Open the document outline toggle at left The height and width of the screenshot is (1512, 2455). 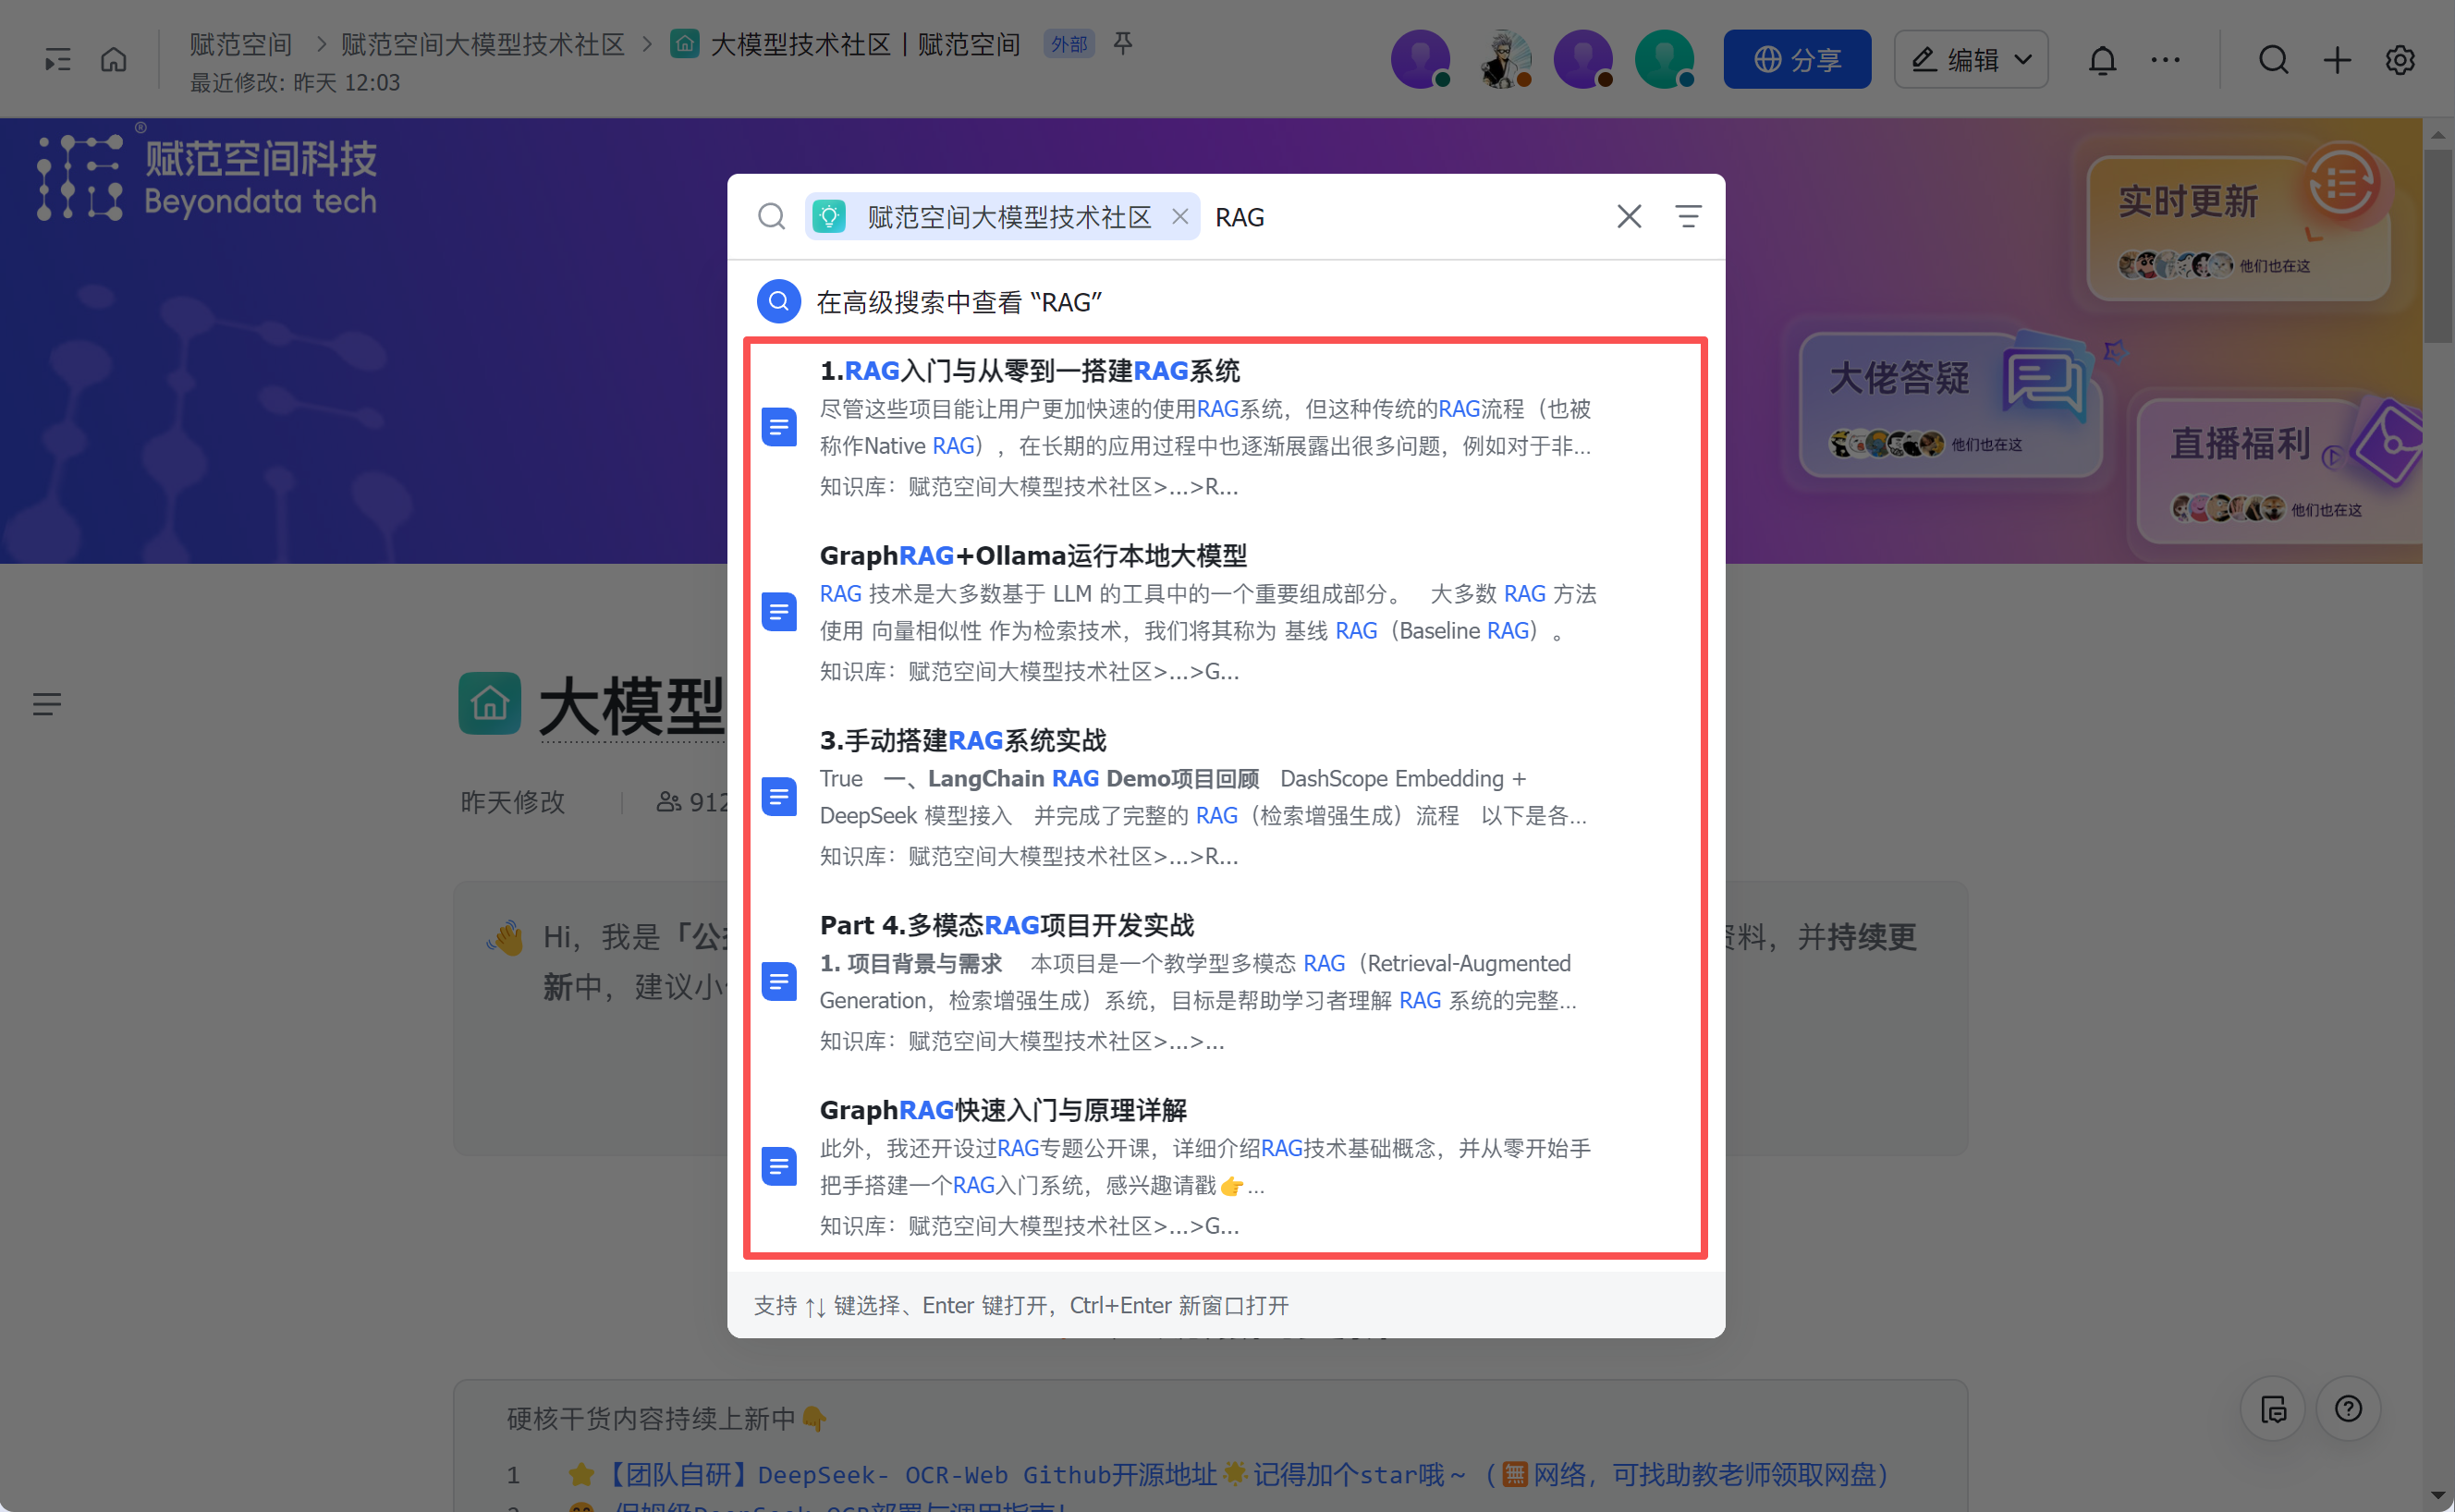pyautogui.click(x=47, y=704)
